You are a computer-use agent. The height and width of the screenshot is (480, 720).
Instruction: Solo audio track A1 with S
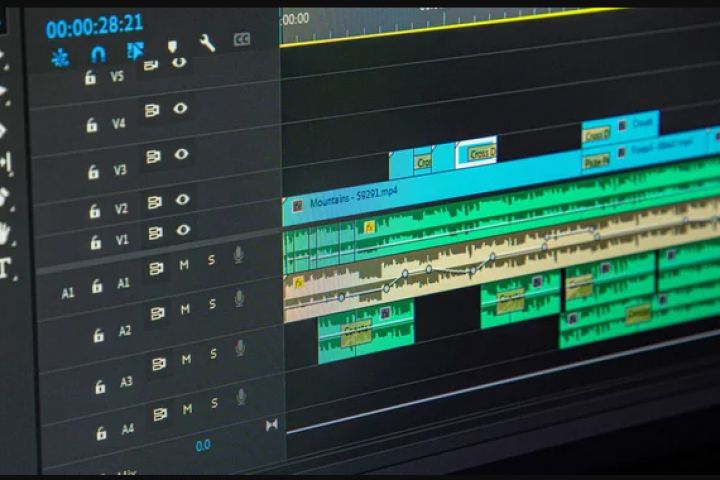211,260
